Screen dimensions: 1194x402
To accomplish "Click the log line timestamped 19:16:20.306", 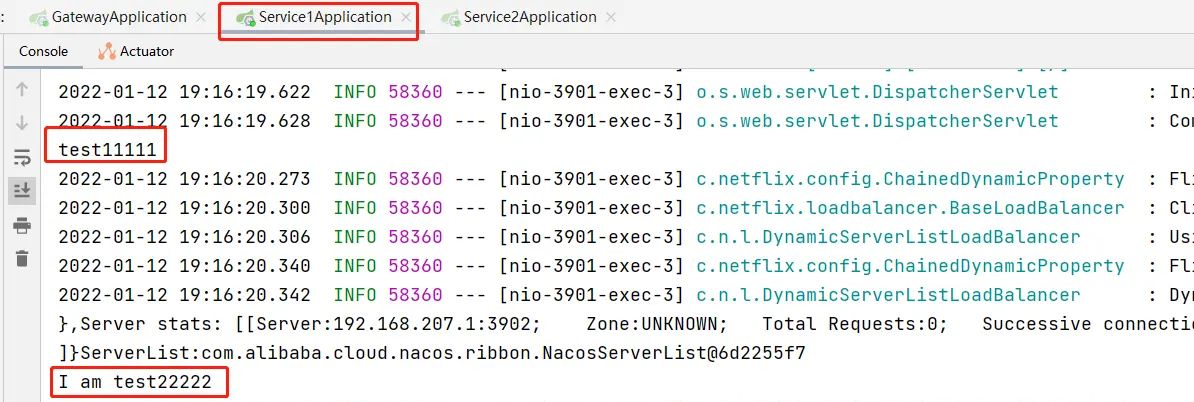I will (x=626, y=237).
